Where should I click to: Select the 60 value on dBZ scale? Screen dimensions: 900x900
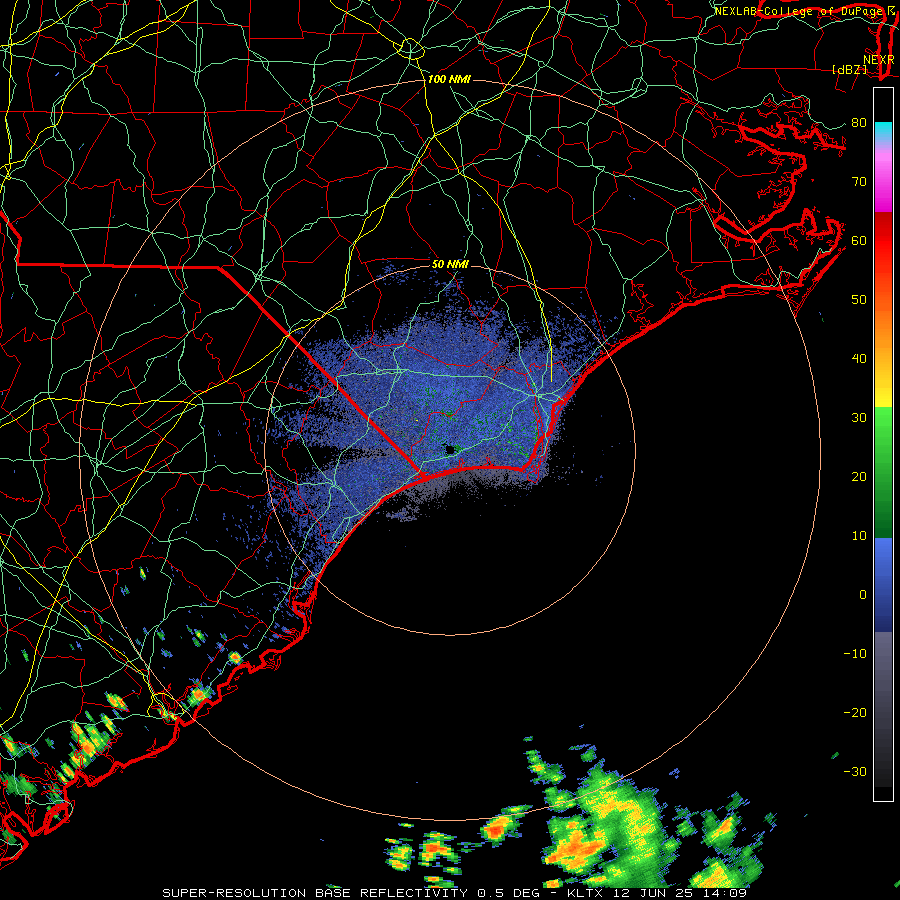coord(859,240)
